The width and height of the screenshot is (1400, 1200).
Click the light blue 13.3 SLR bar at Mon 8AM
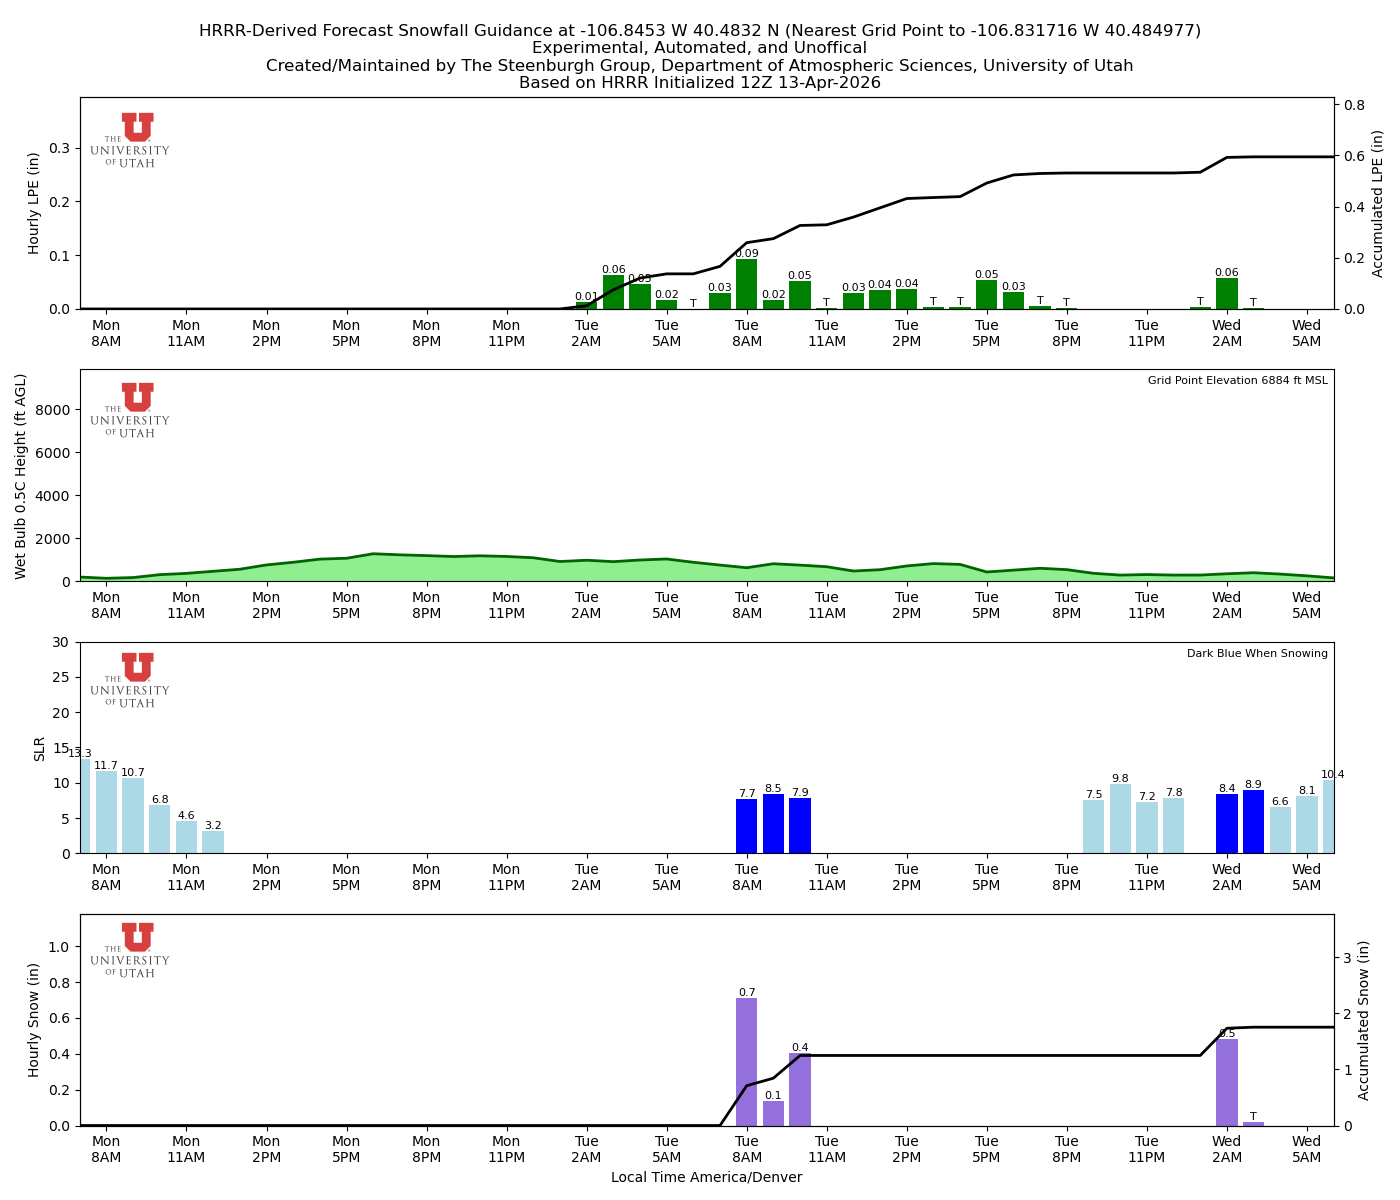click(85, 805)
